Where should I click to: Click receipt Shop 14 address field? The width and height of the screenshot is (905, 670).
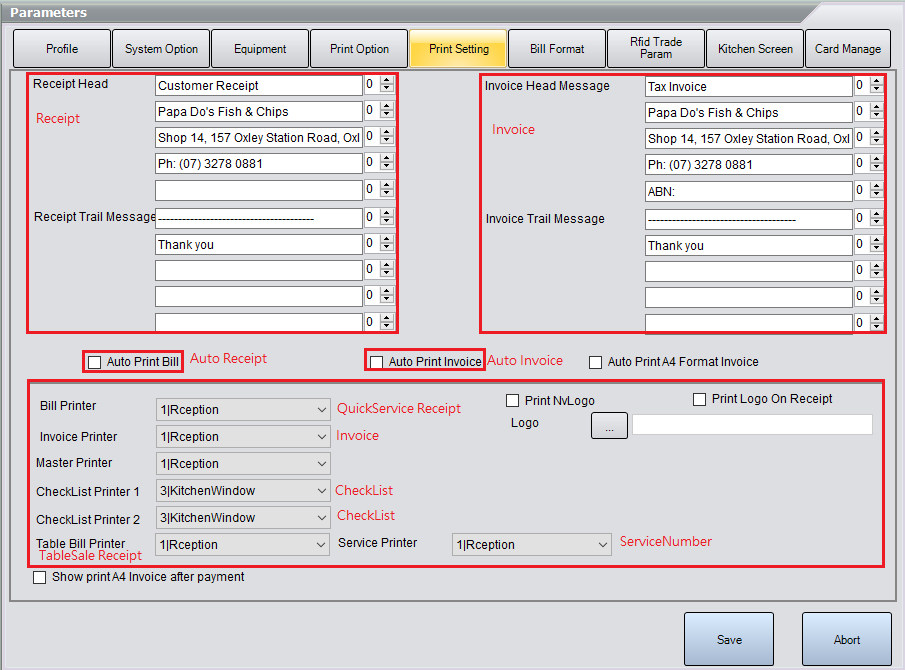(259, 137)
